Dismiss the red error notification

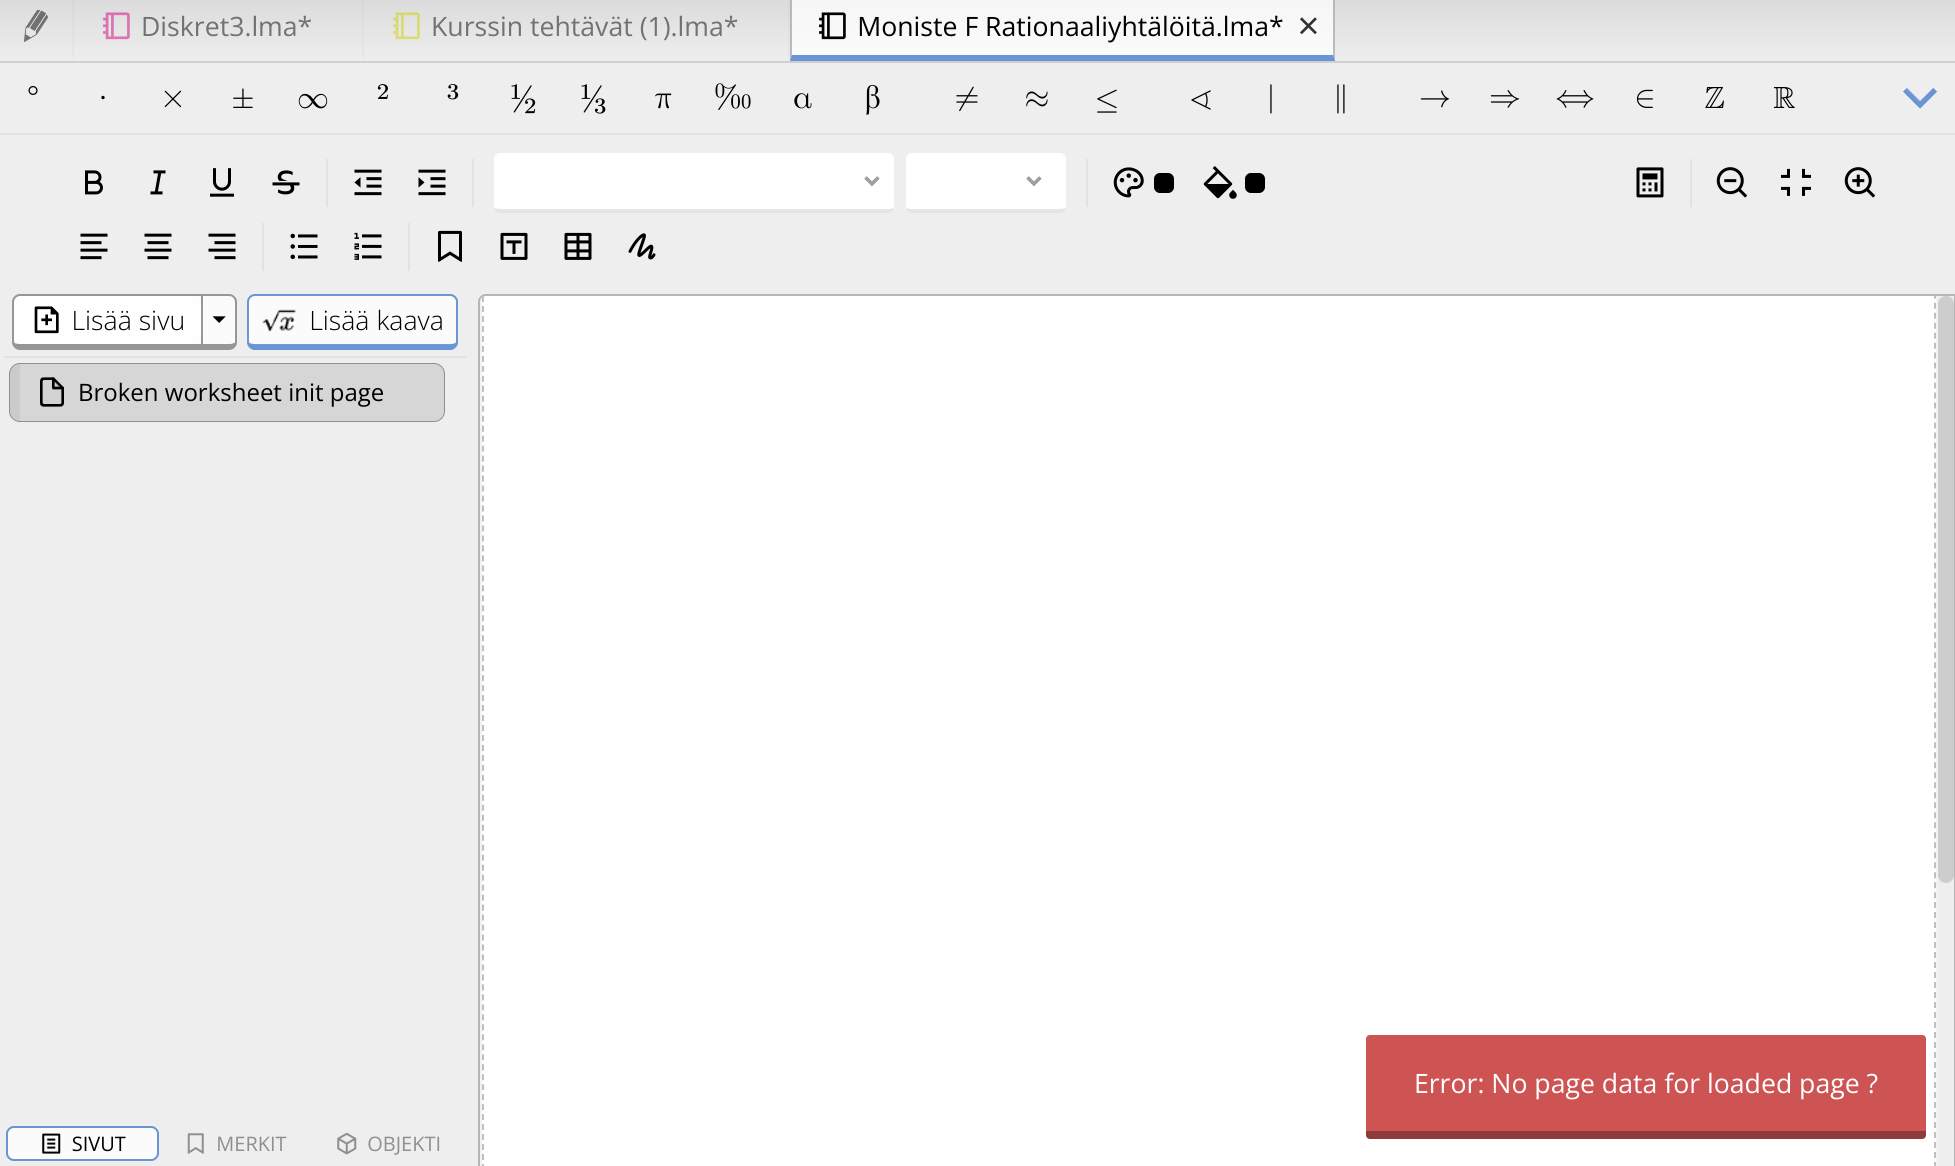pos(1645,1085)
